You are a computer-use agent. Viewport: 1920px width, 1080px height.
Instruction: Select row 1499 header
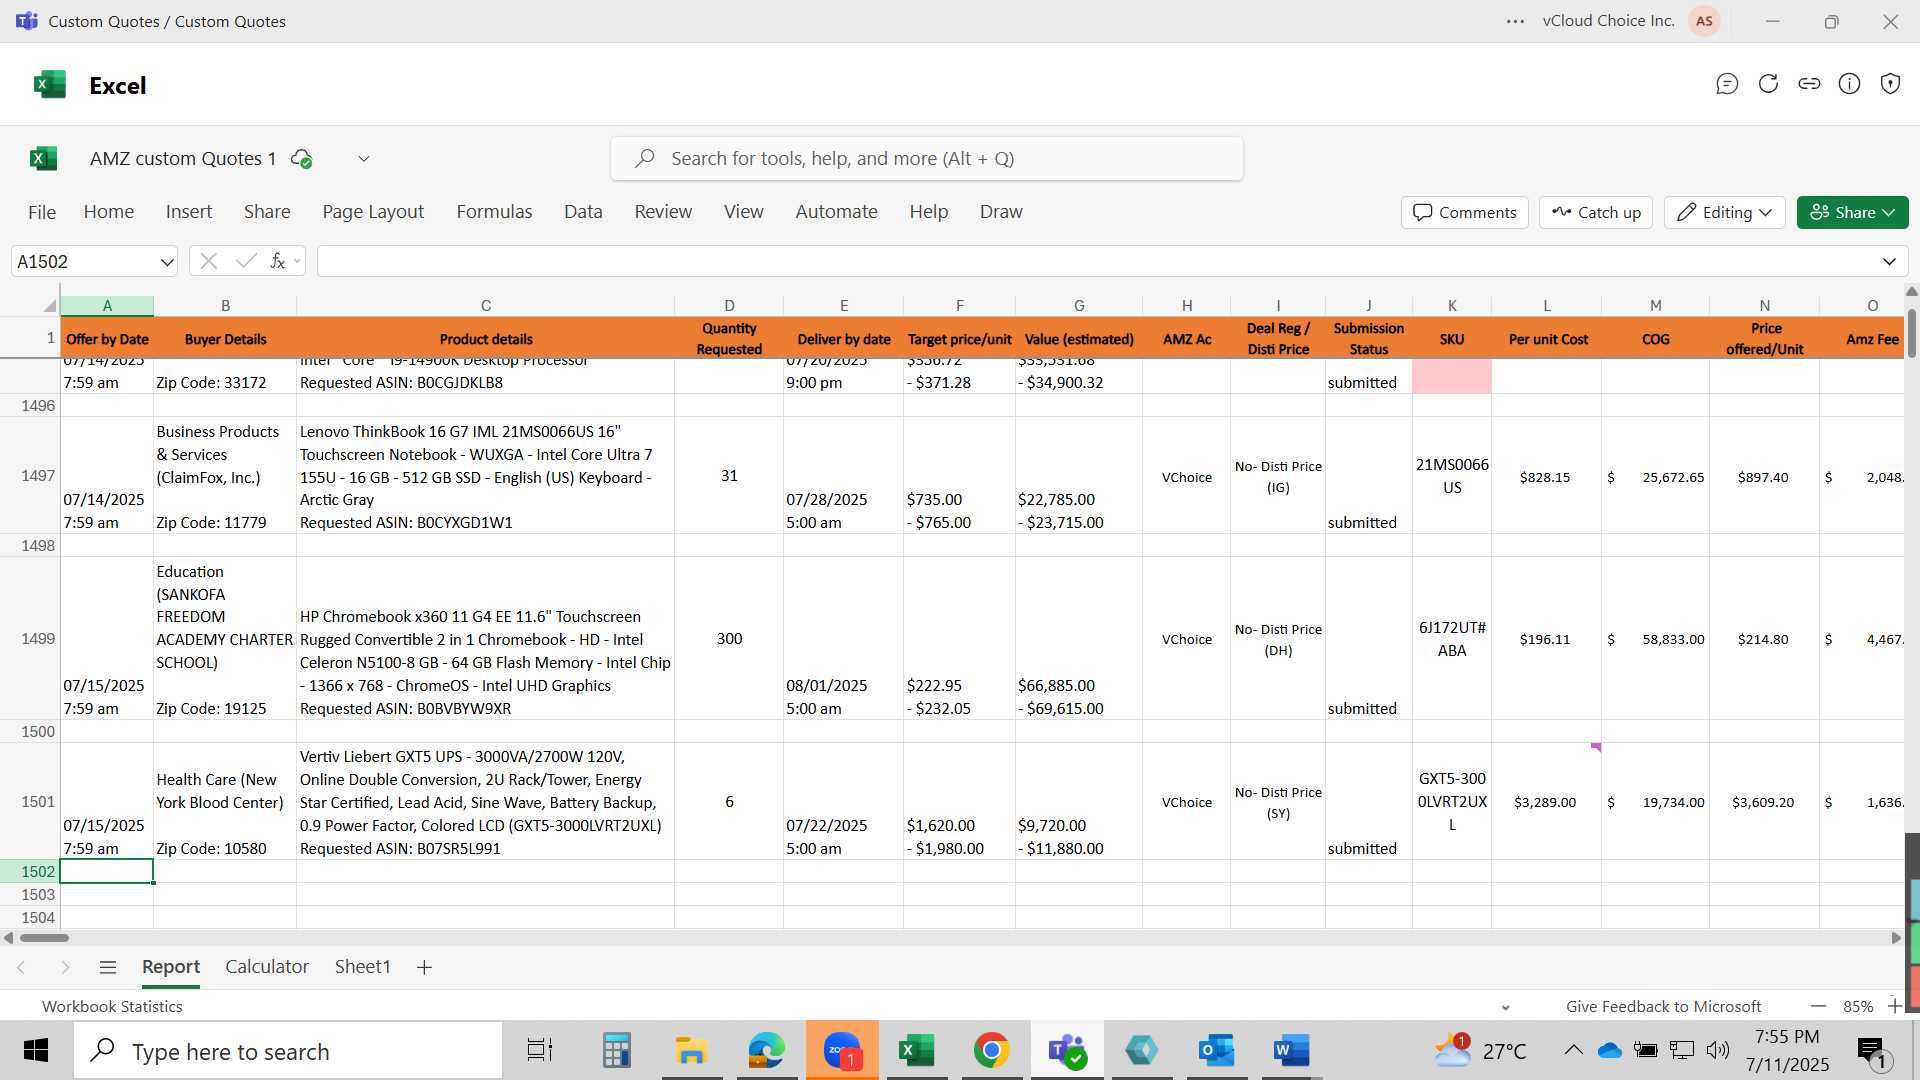click(x=30, y=638)
